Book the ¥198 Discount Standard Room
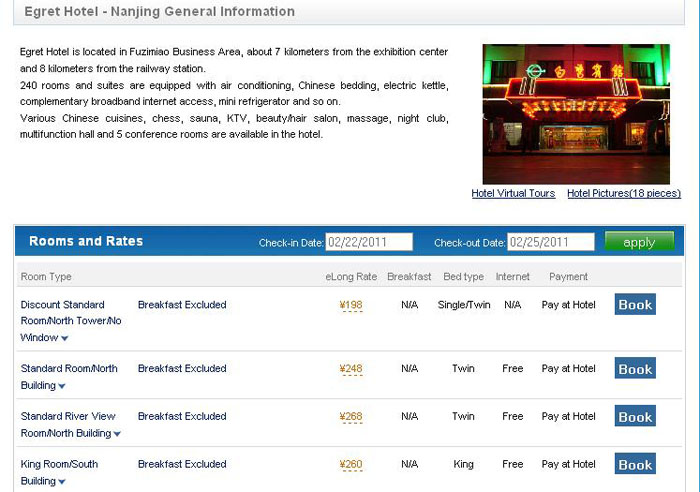The width and height of the screenshot is (700, 492). 635,304
